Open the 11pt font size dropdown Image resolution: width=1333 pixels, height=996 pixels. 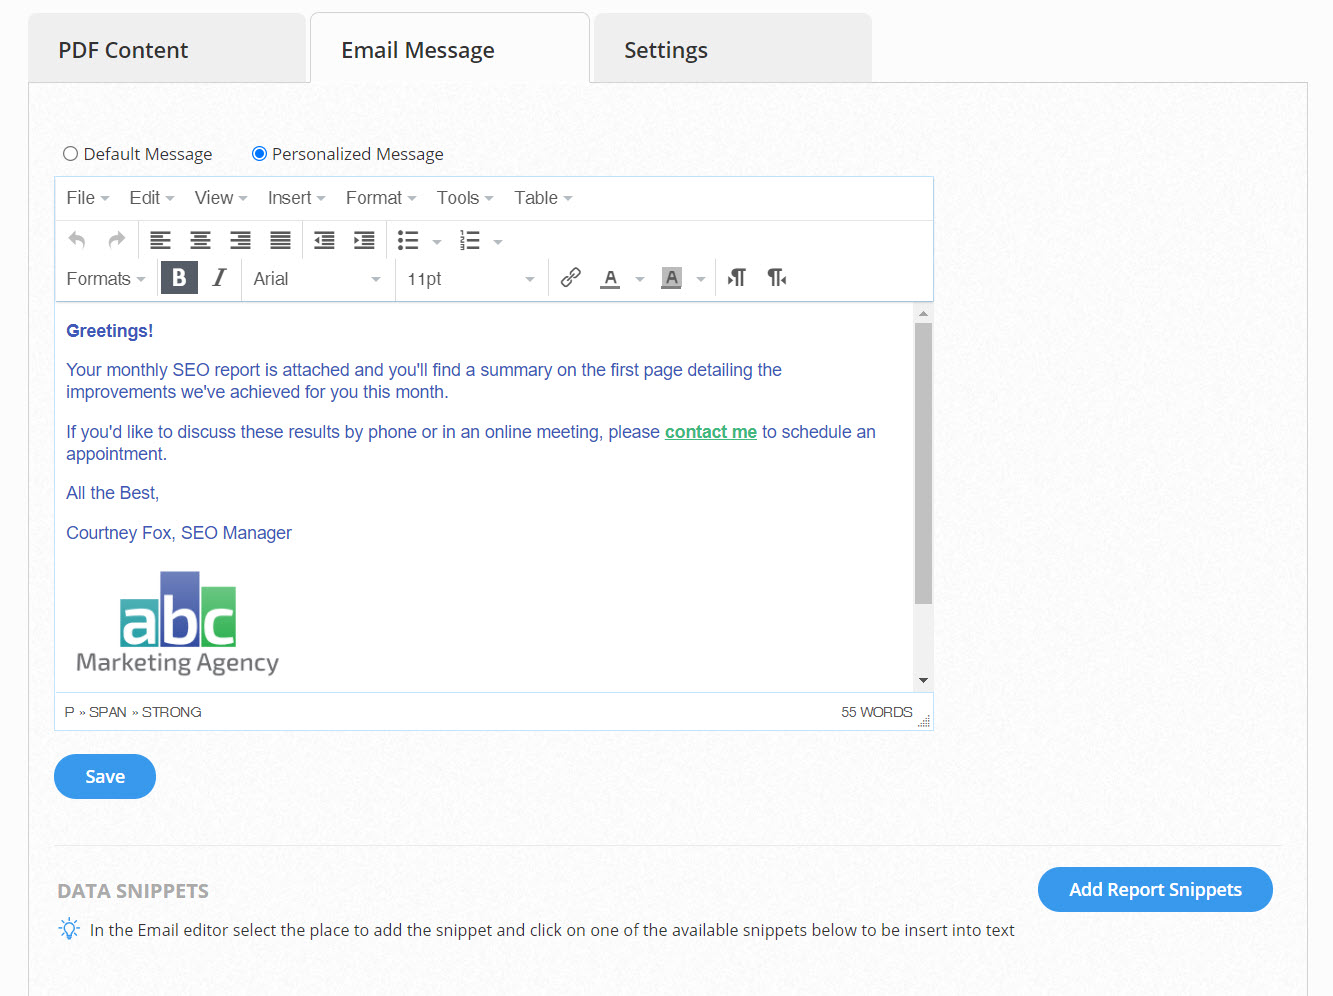pyautogui.click(x=470, y=279)
